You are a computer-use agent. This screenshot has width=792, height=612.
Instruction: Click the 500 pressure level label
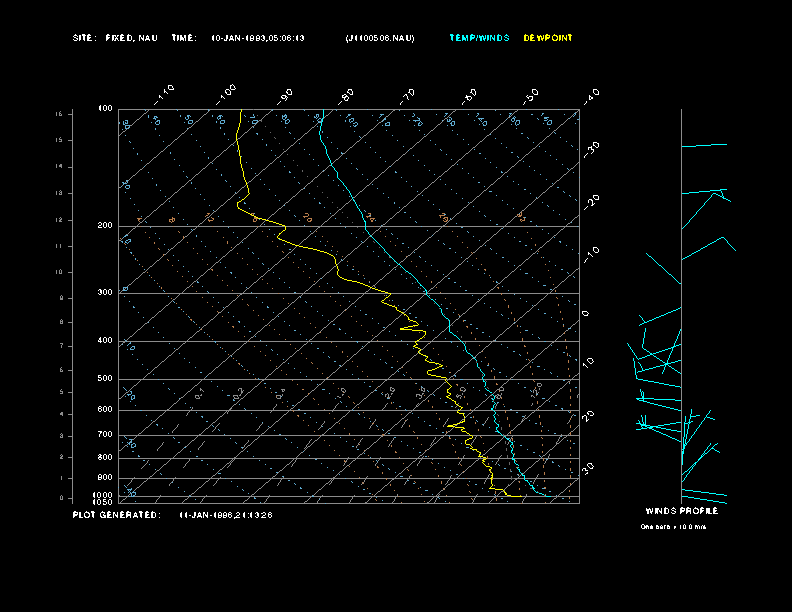coord(104,379)
